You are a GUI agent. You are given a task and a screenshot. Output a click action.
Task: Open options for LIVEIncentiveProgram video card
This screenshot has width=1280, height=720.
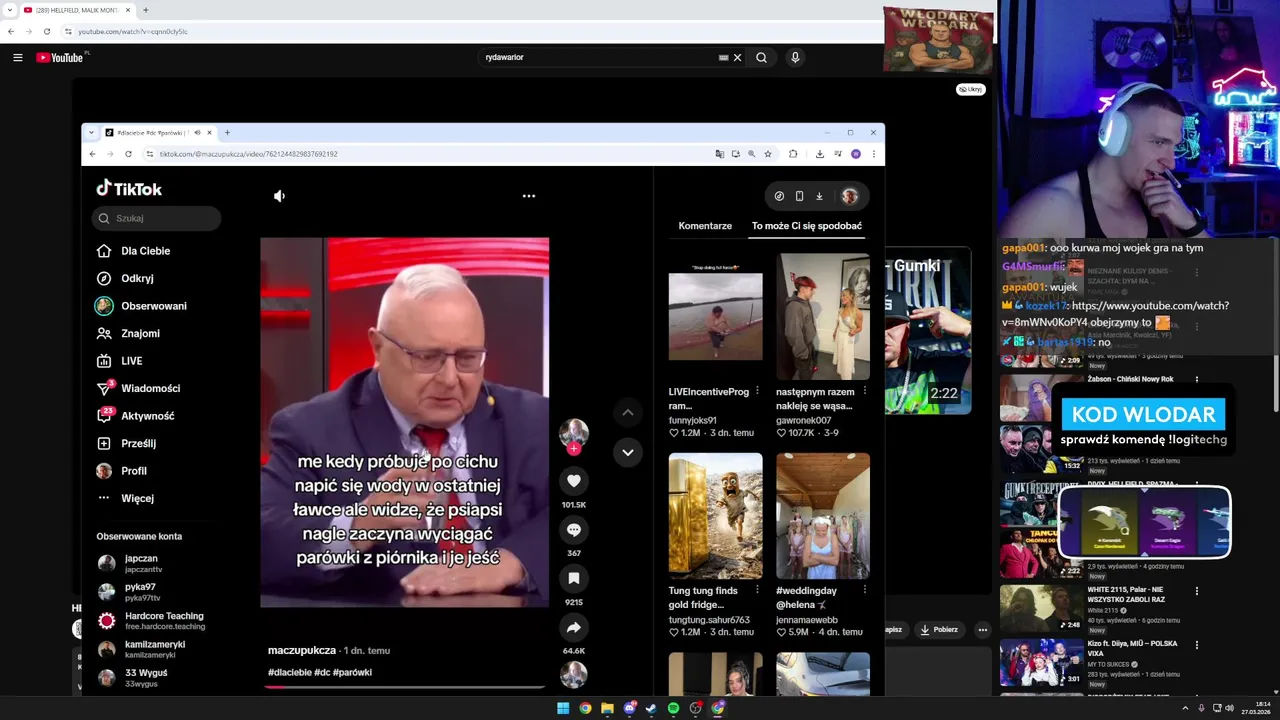click(x=757, y=391)
